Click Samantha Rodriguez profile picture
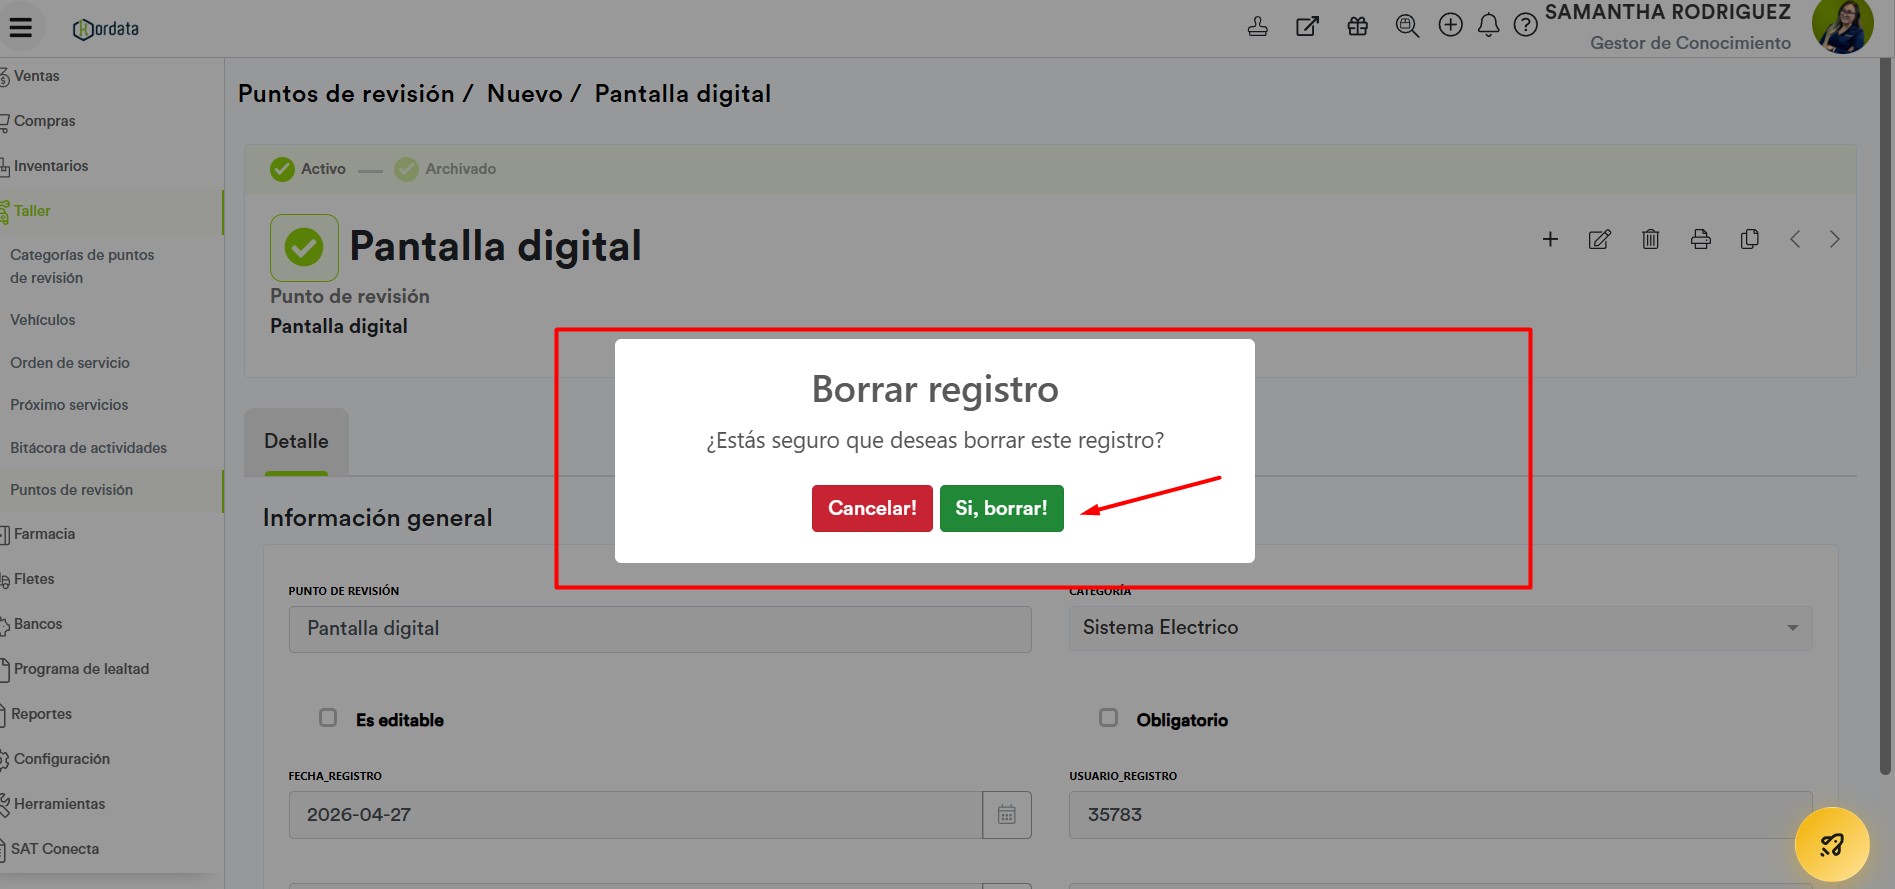This screenshot has height=889, width=1895. [1842, 26]
